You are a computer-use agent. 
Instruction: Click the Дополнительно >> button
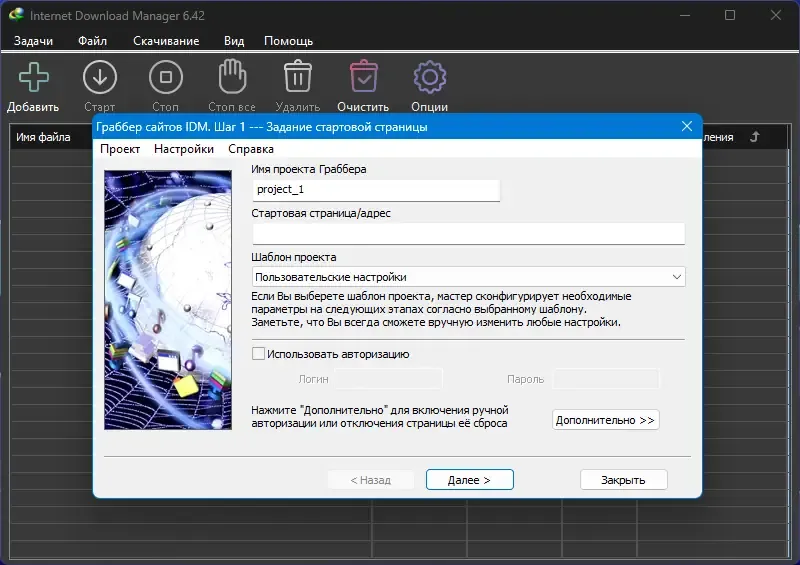click(x=606, y=420)
